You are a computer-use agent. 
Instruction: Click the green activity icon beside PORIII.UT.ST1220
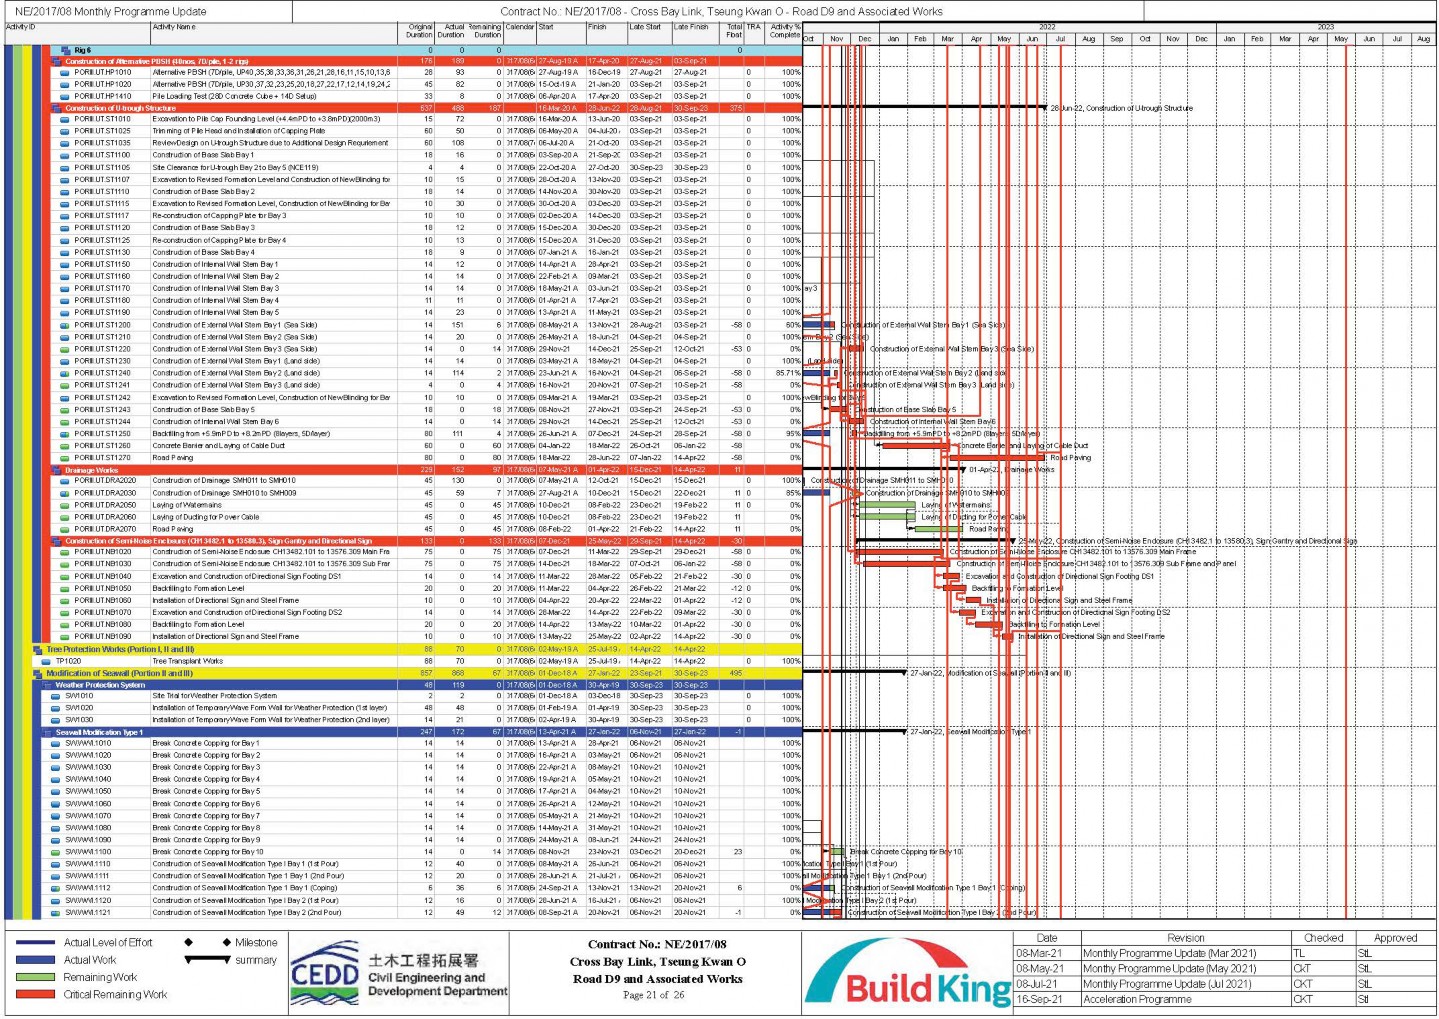[65, 349]
